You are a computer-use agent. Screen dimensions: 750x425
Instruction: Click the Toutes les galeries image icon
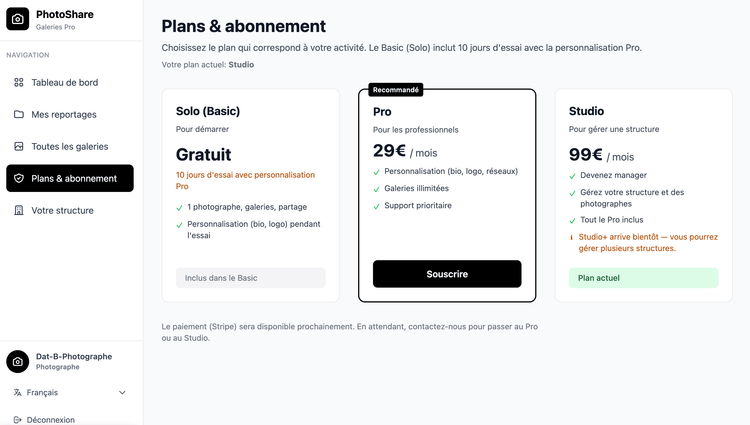(19, 146)
